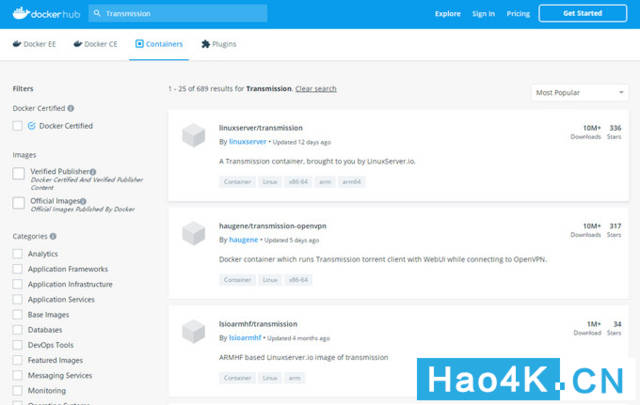
Task: Click the Docker Certified badge icon
Action: (31, 126)
